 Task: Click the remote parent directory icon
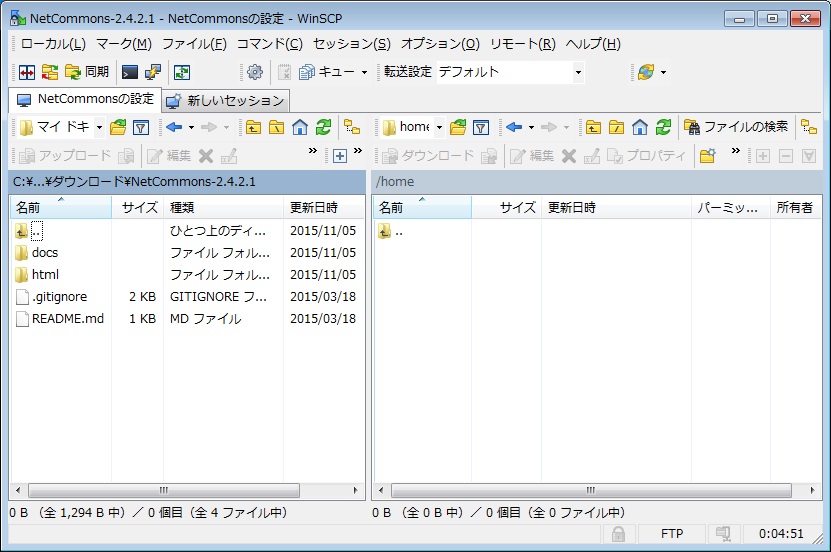[594, 127]
